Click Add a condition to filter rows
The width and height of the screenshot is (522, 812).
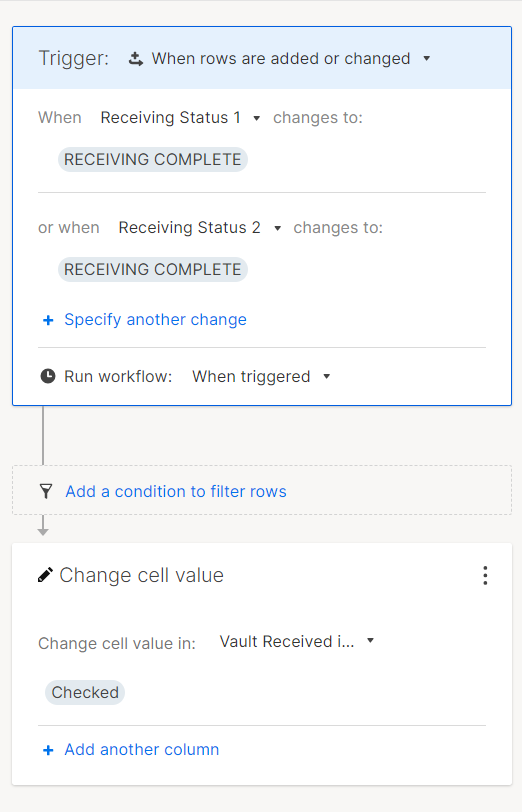[x=176, y=491]
